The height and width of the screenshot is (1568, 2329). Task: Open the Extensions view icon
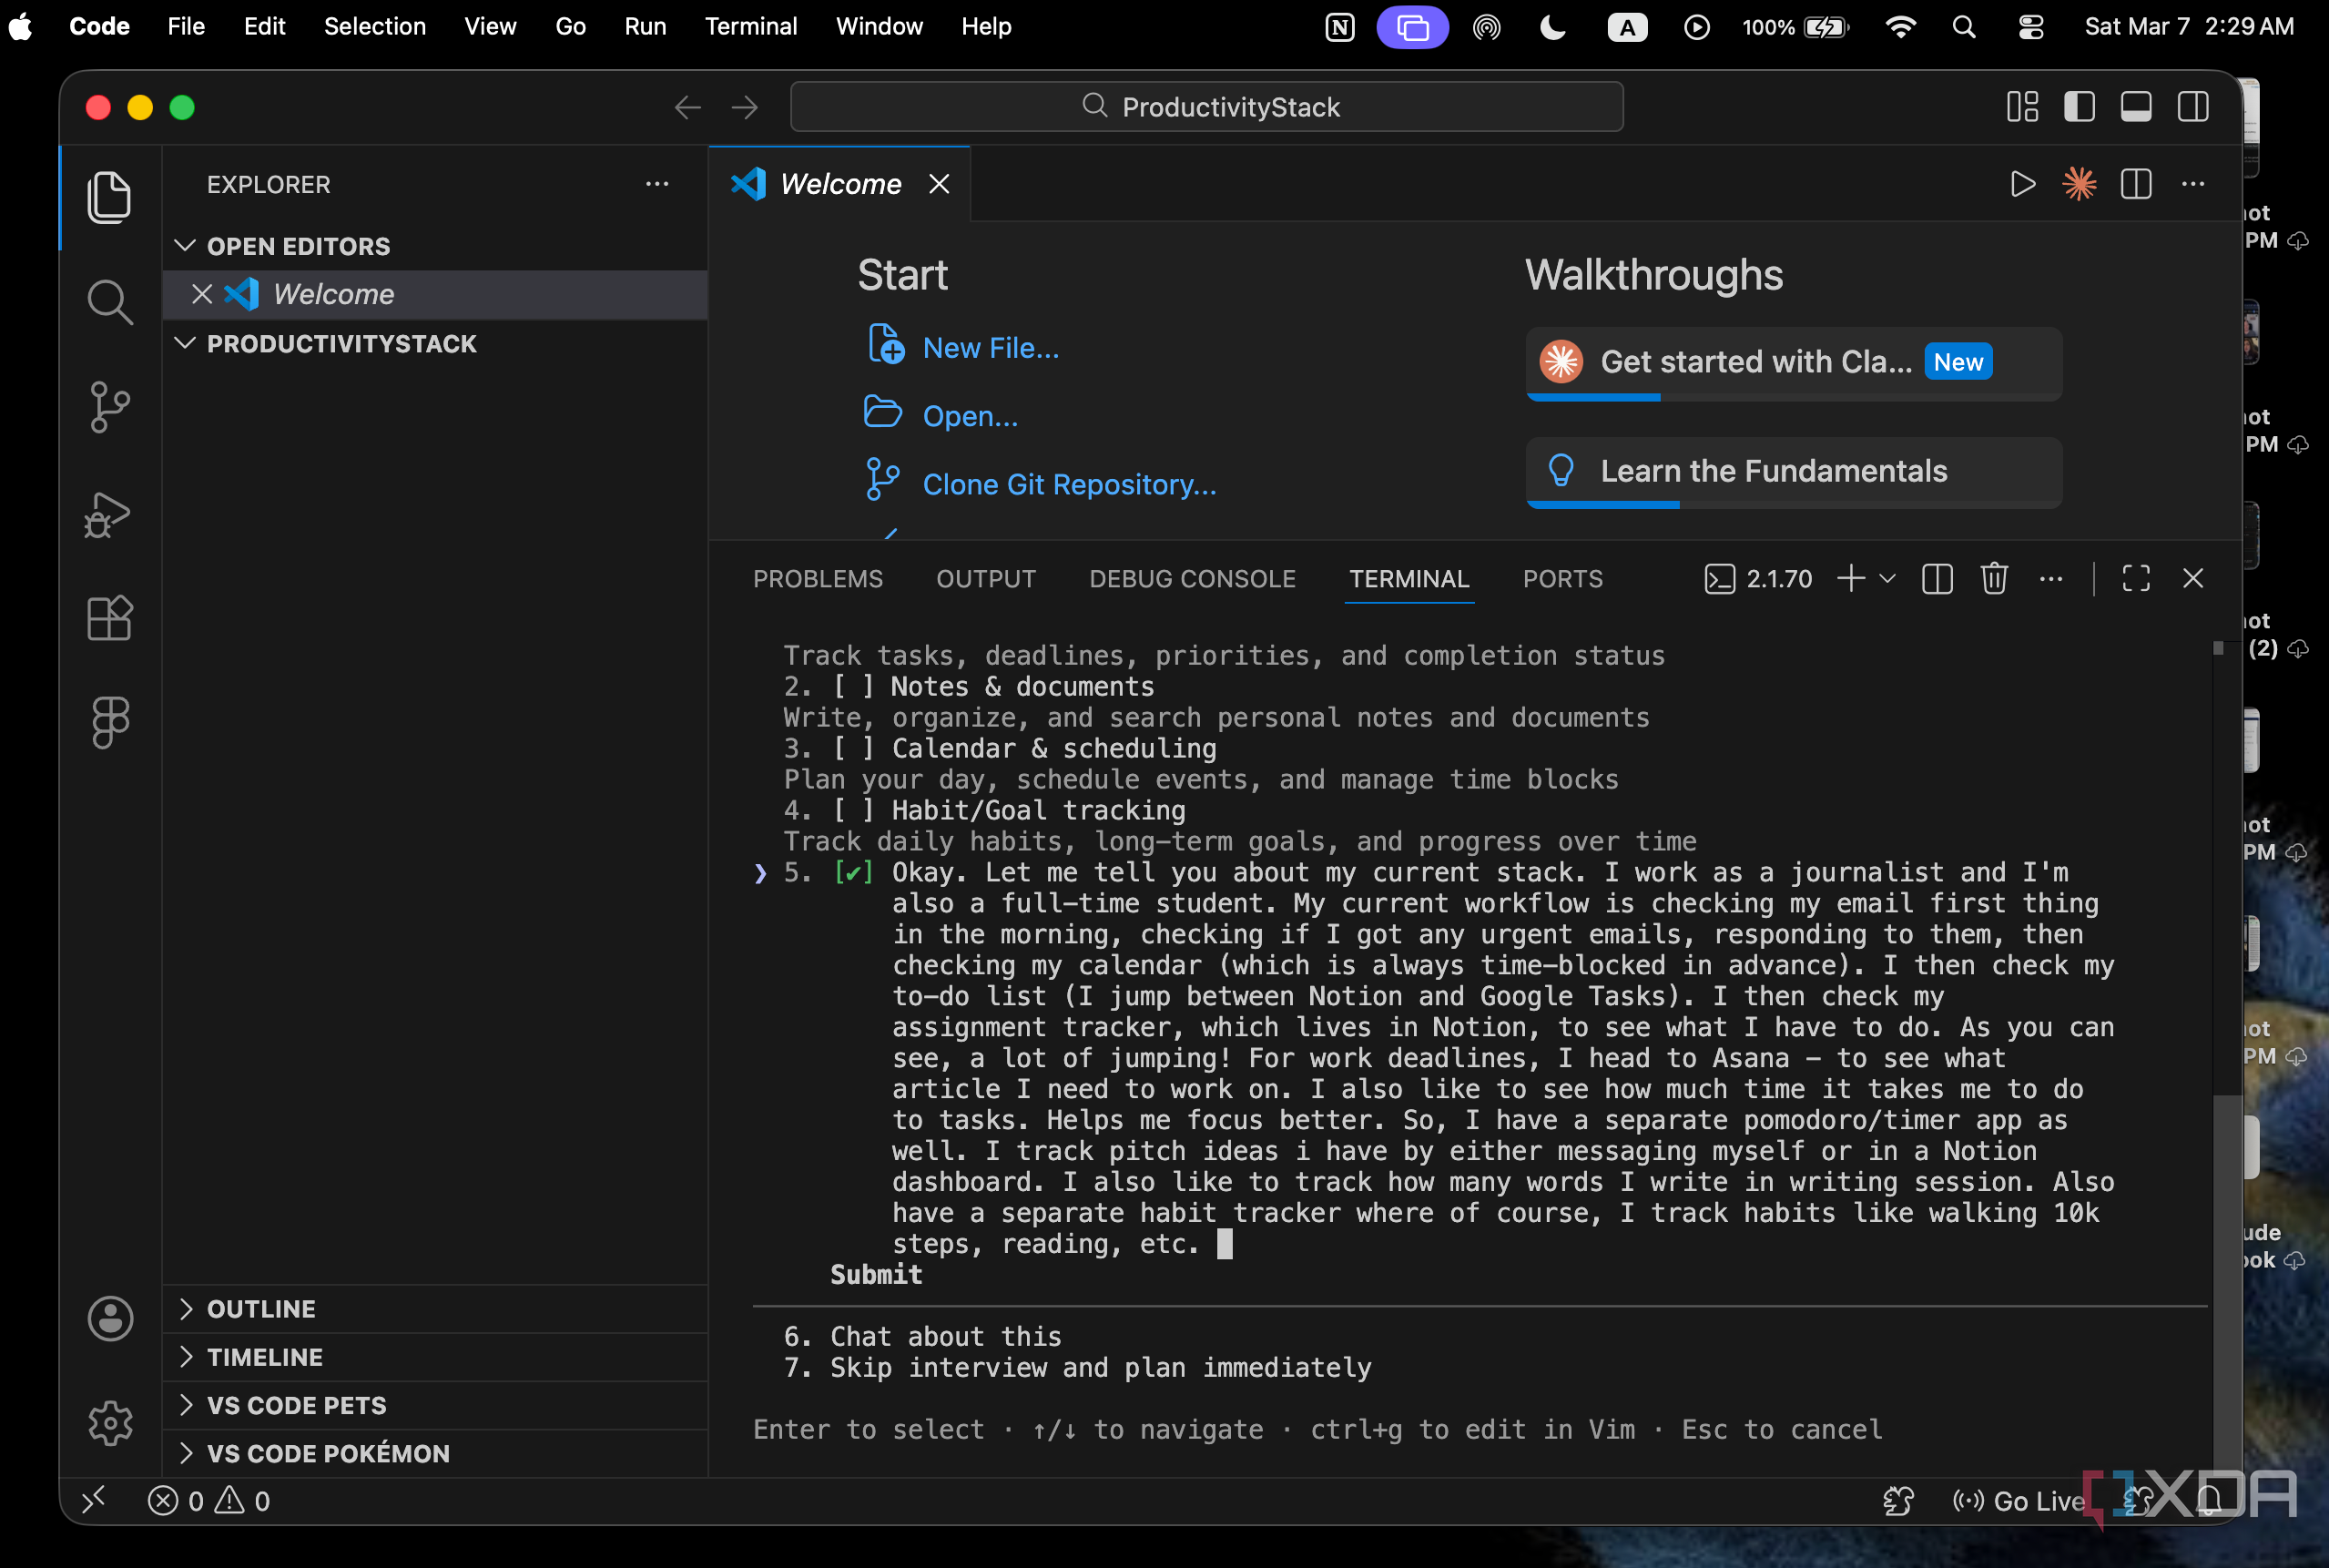[110, 617]
